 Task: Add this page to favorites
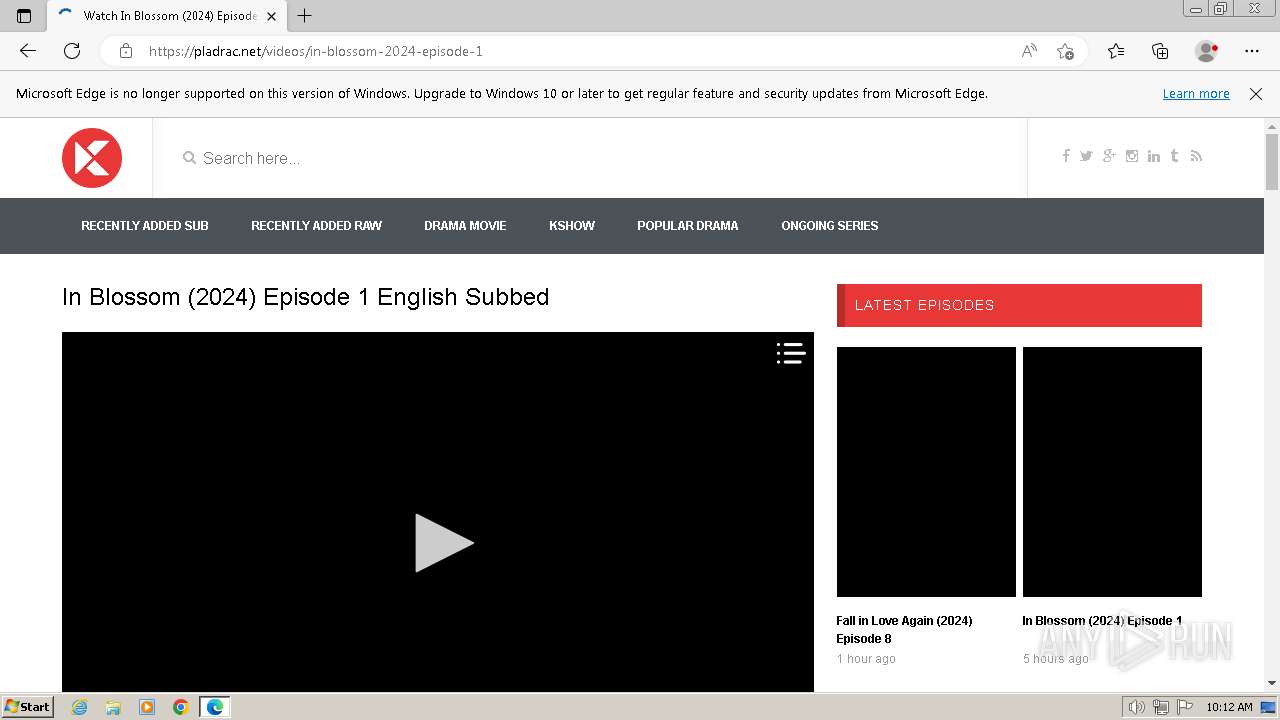coord(1065,51)
